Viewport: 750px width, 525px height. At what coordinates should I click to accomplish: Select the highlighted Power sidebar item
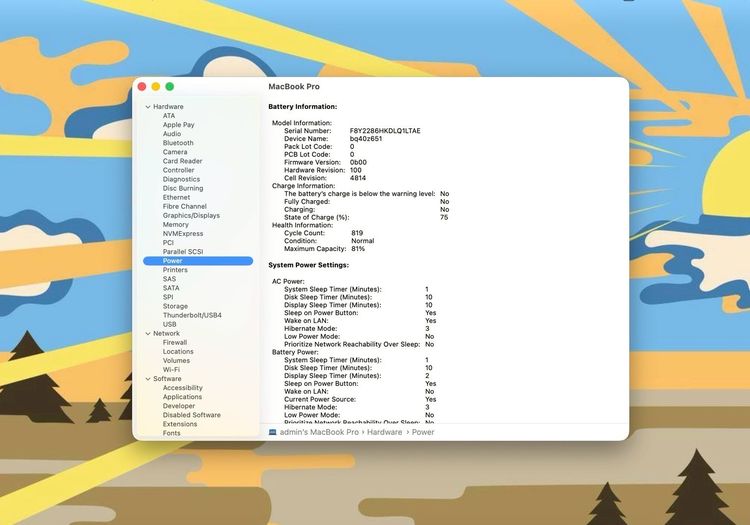[x=172, y=261]
